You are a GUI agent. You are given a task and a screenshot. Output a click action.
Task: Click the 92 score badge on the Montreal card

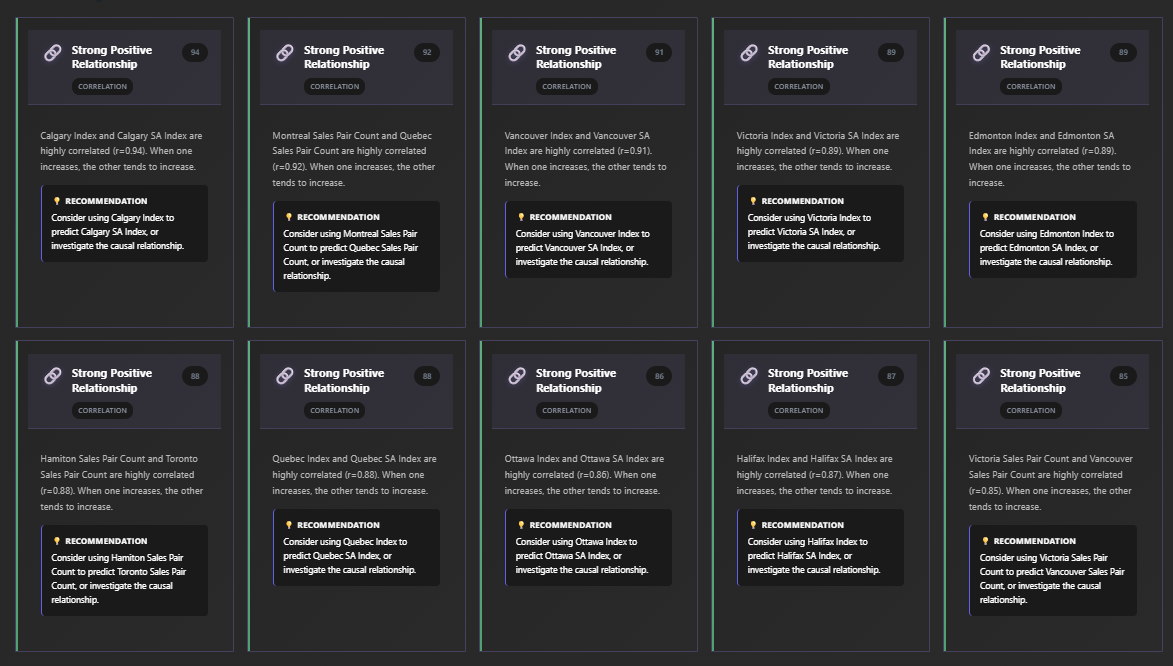point(427,52)
